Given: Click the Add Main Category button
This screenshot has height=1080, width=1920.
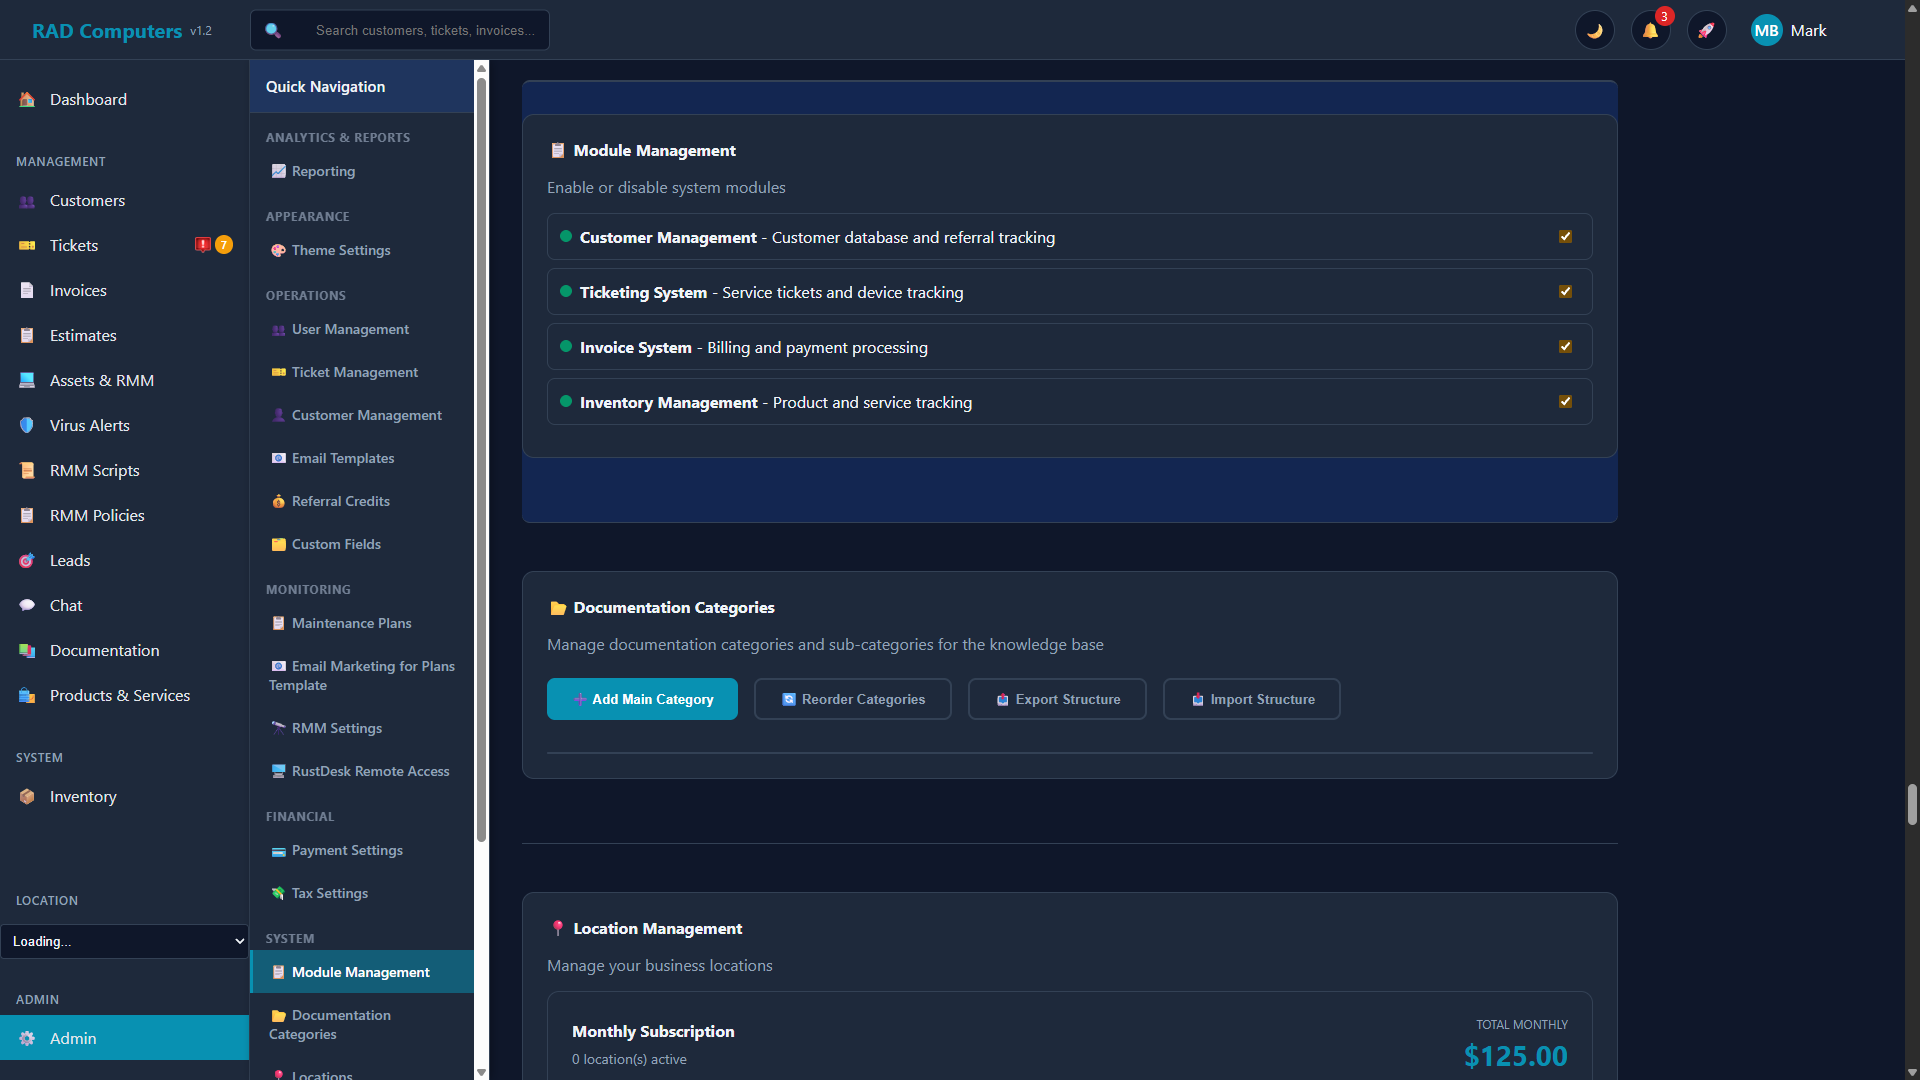Looking at the screenshot, I should tap(642, 699).
